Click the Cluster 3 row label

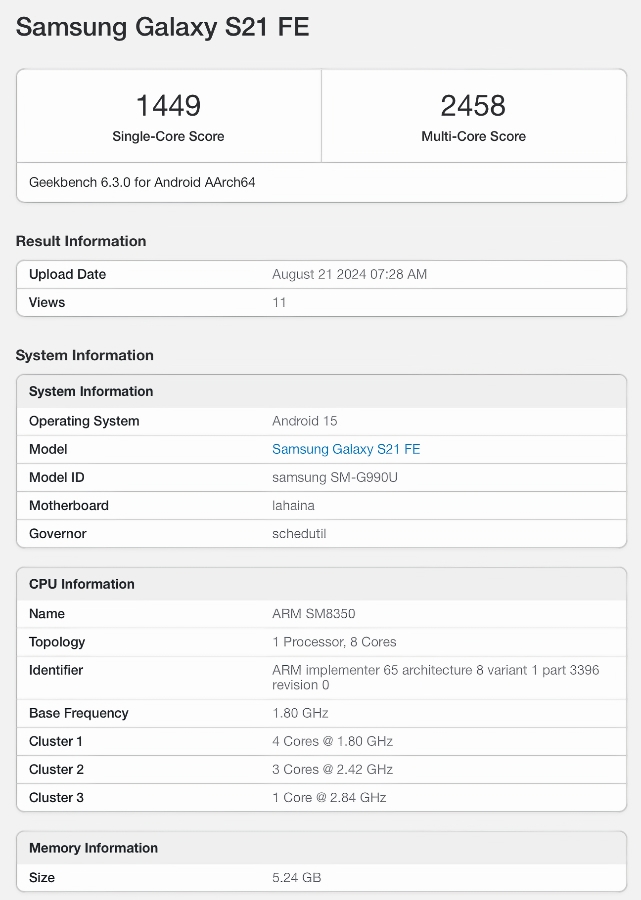[x=57, y=797]
